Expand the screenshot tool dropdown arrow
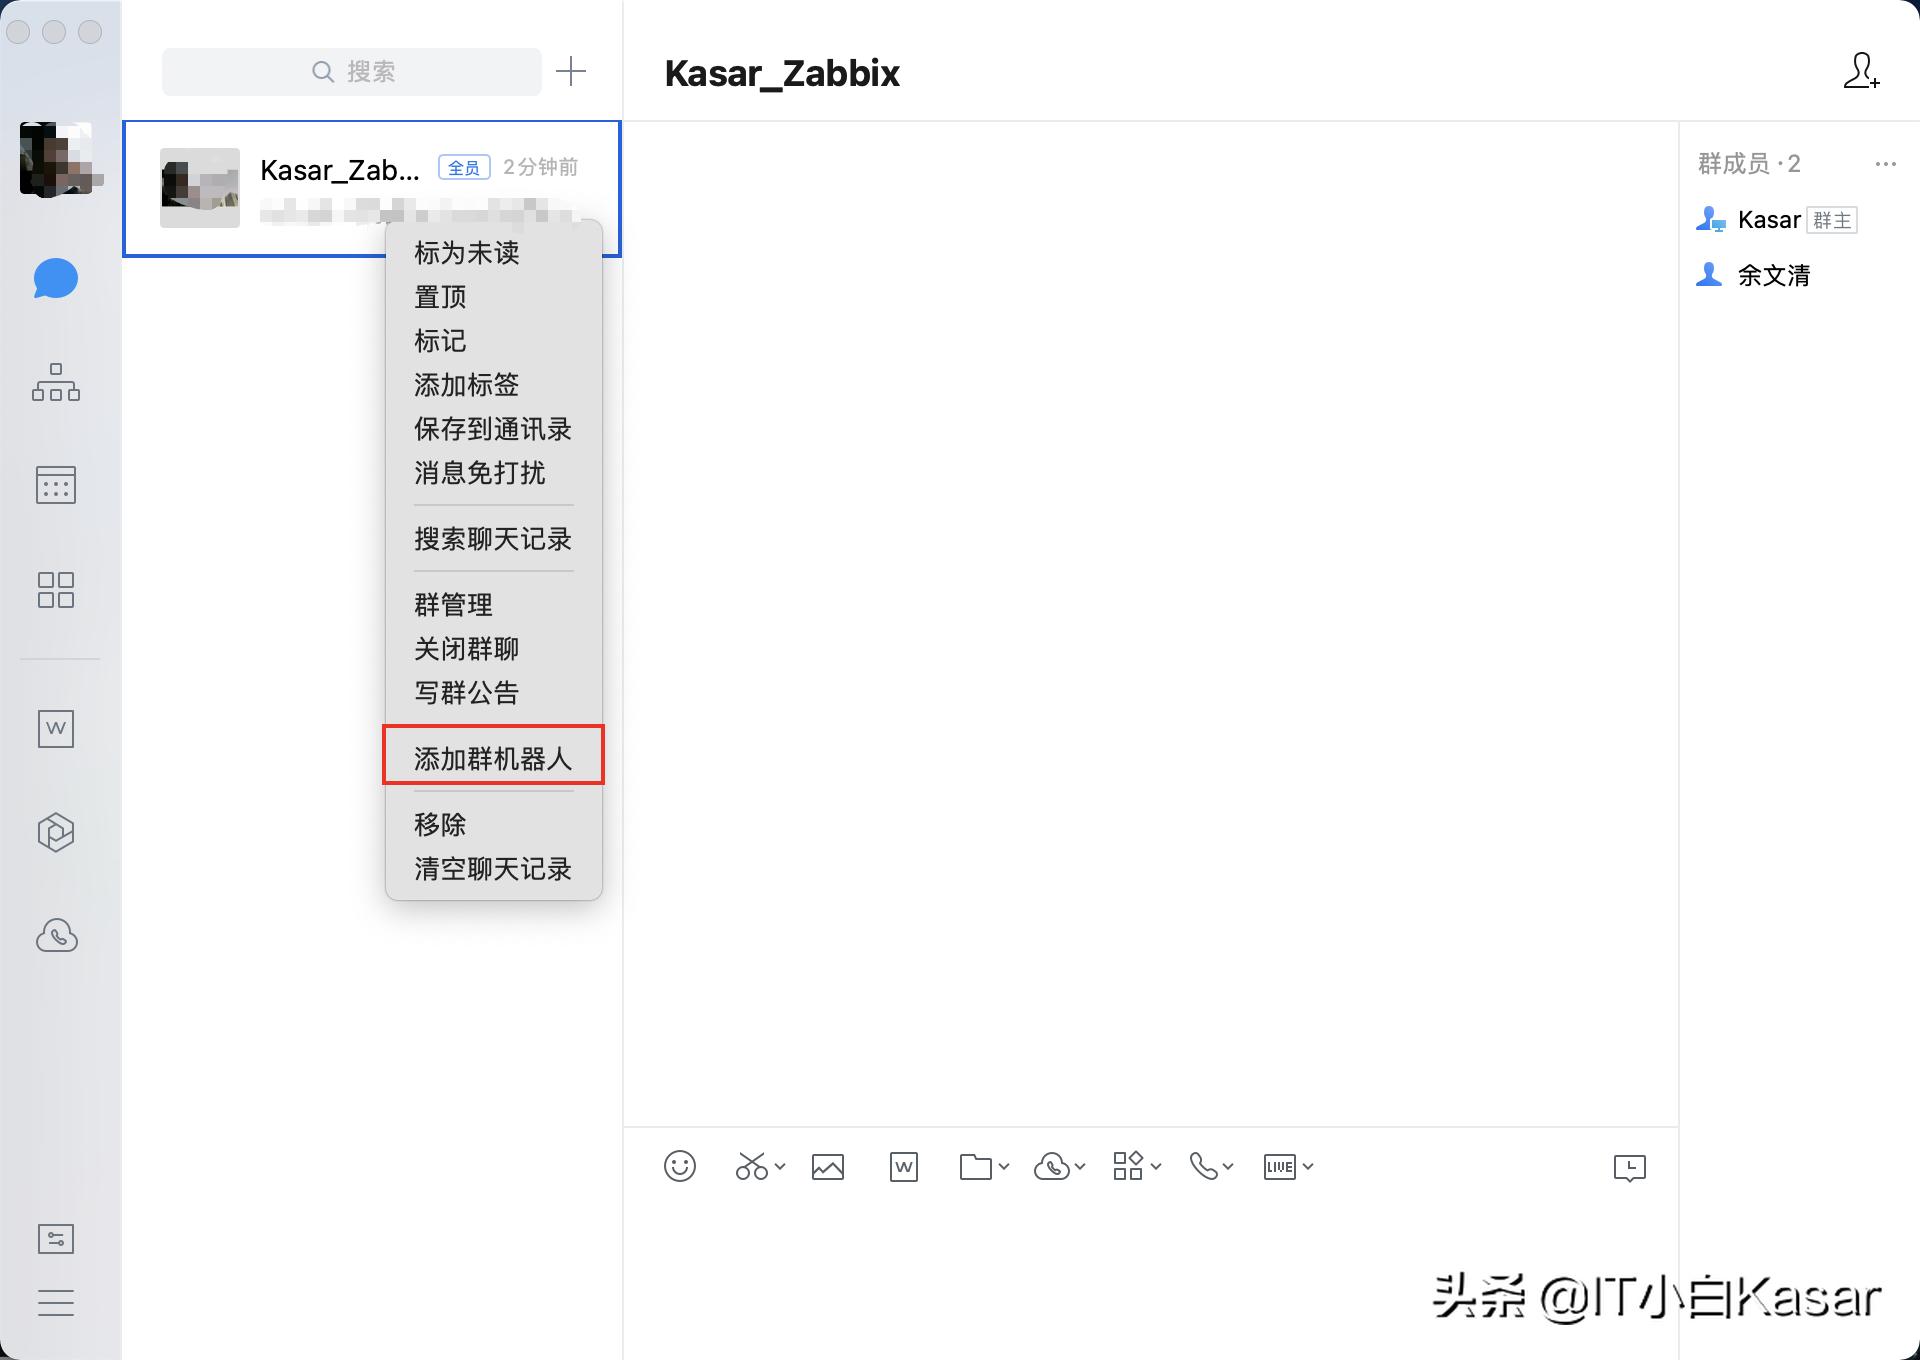The width and height of the screenshot is (1920, 1360). (778, 1167)
